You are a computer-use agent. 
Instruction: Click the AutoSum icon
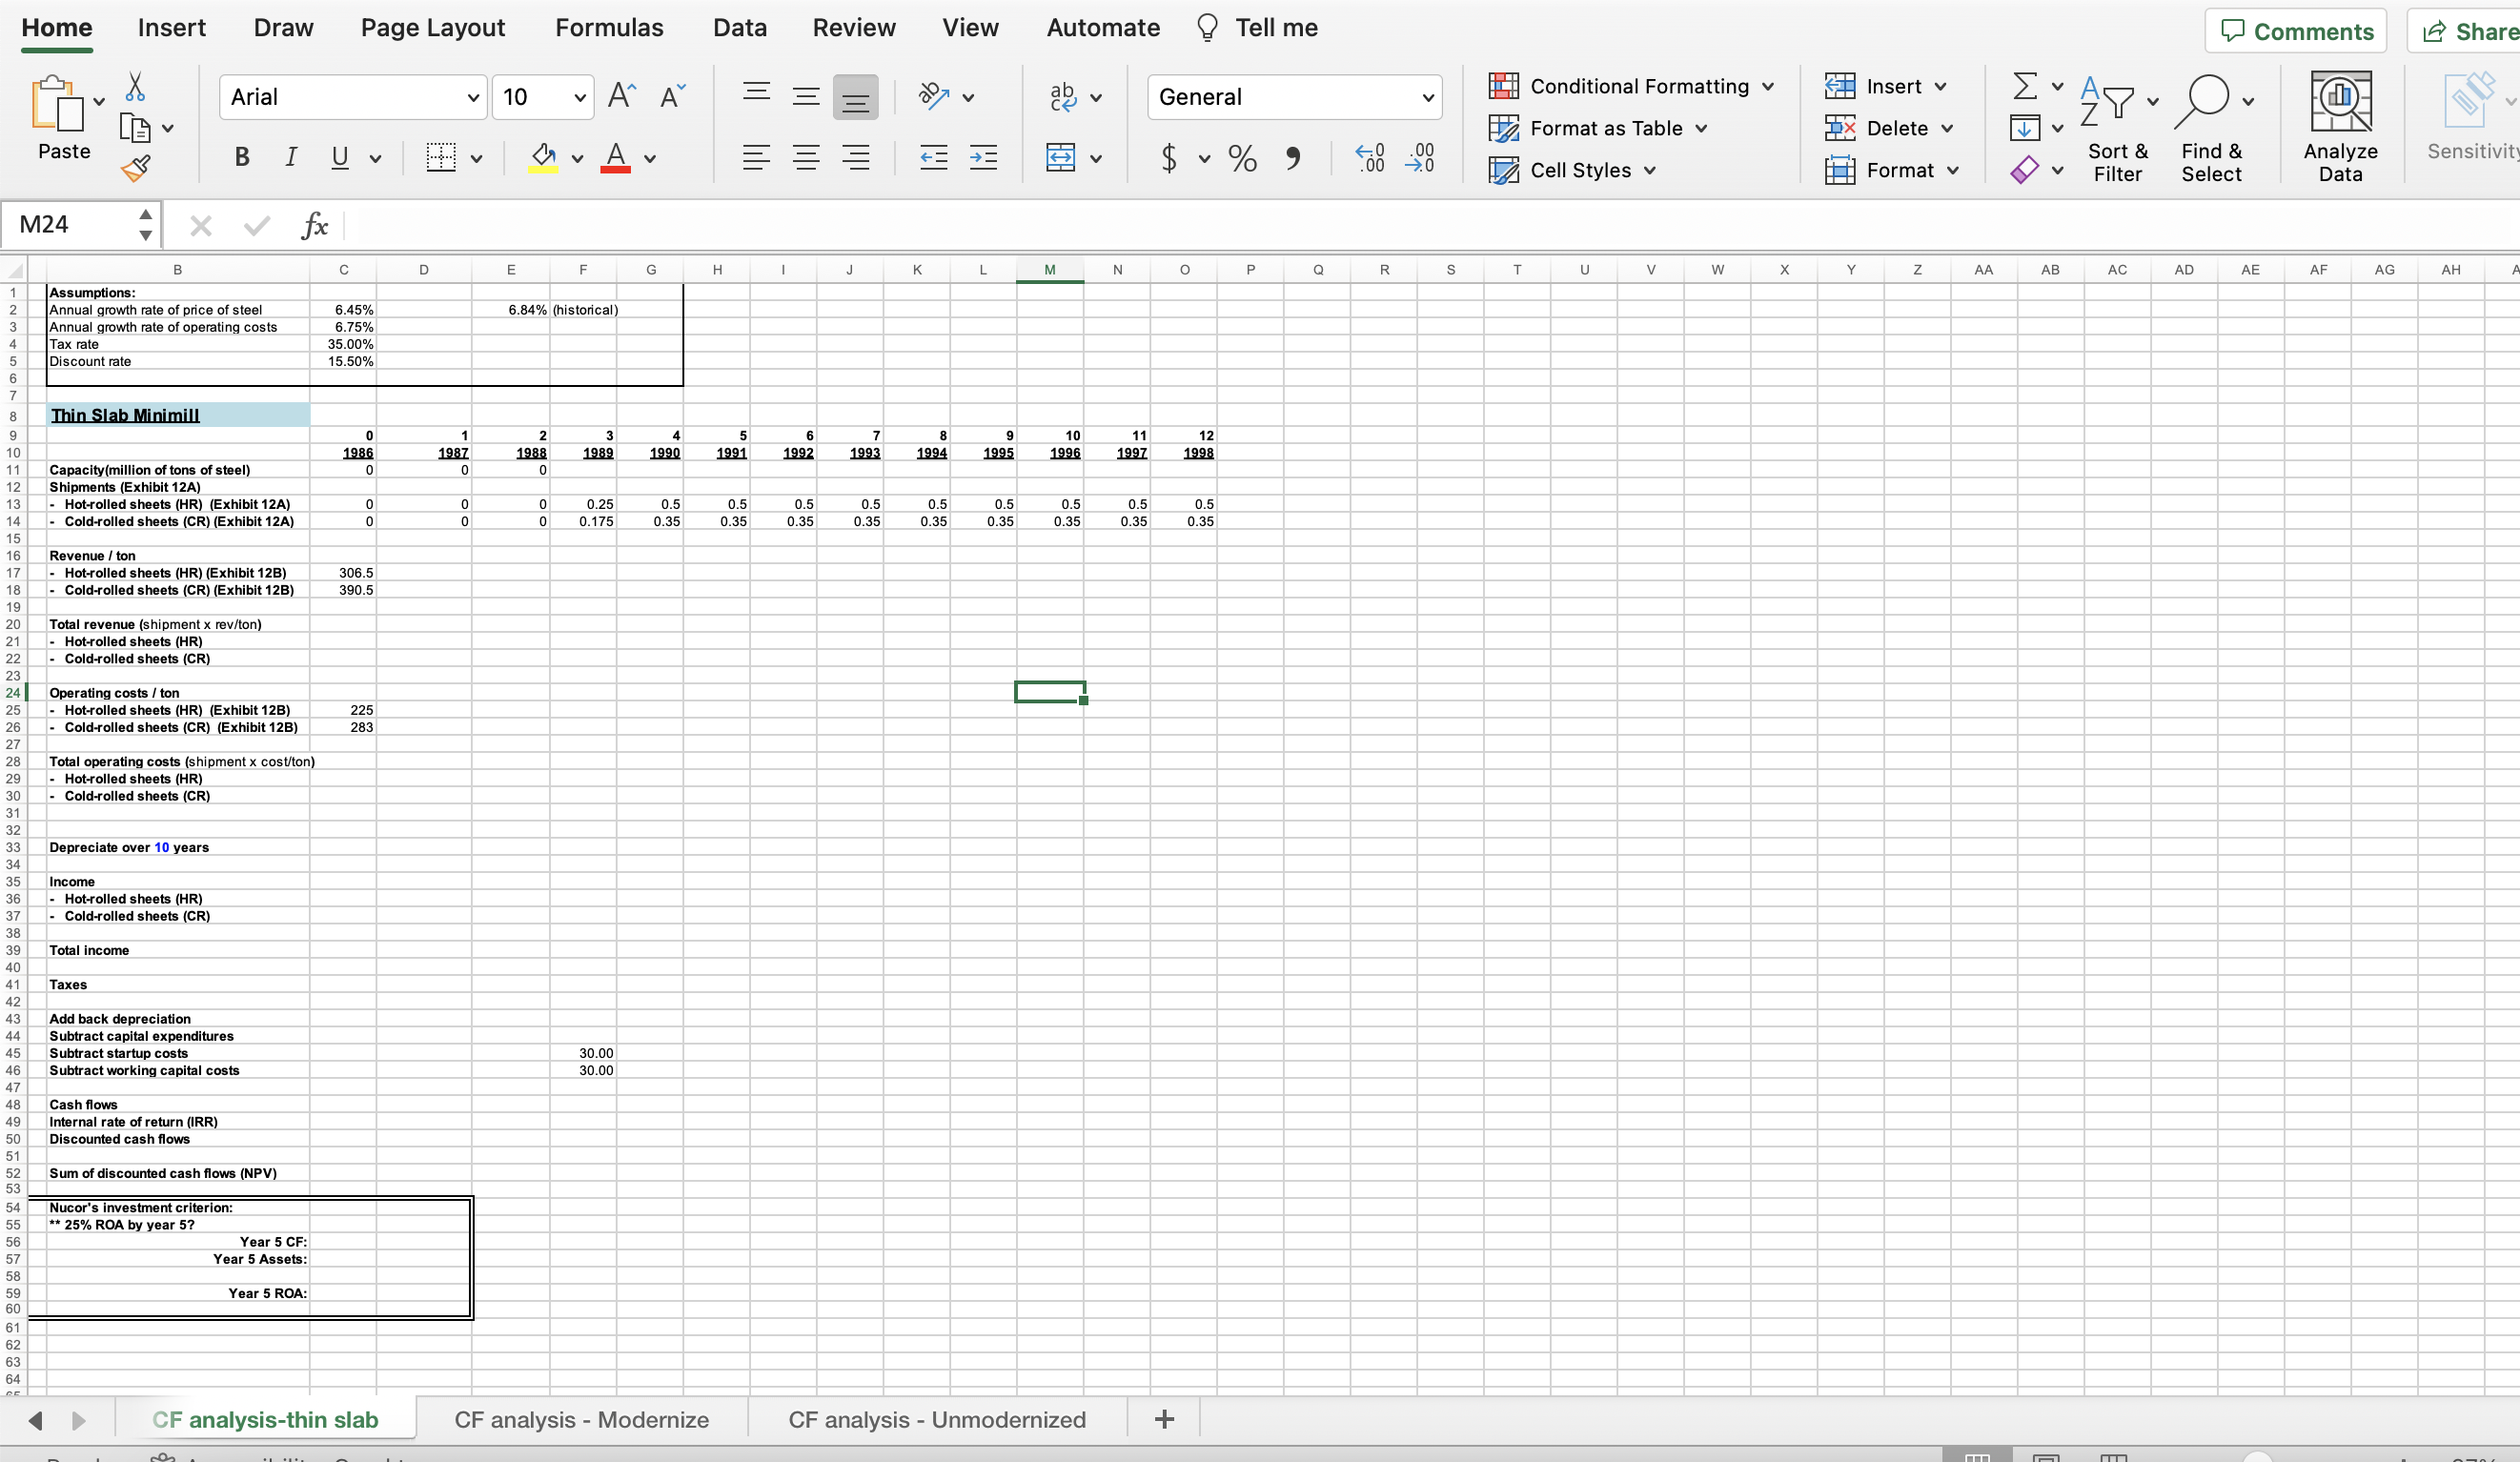[2026, 86]
